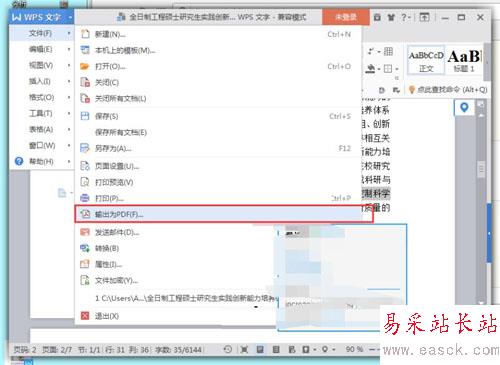Switch to web layout view in status bar
500x365 pixels.
click(292, 349)
